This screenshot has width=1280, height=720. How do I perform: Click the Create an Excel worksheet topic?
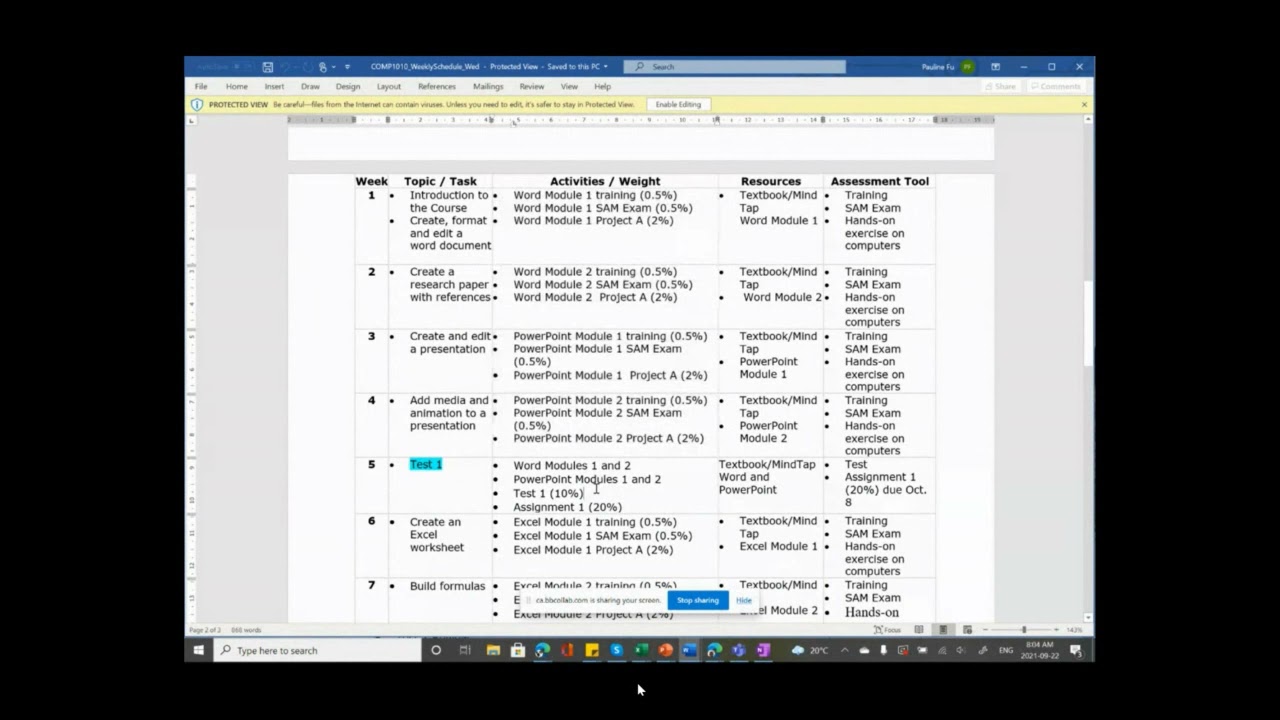[x=437, y=534]
